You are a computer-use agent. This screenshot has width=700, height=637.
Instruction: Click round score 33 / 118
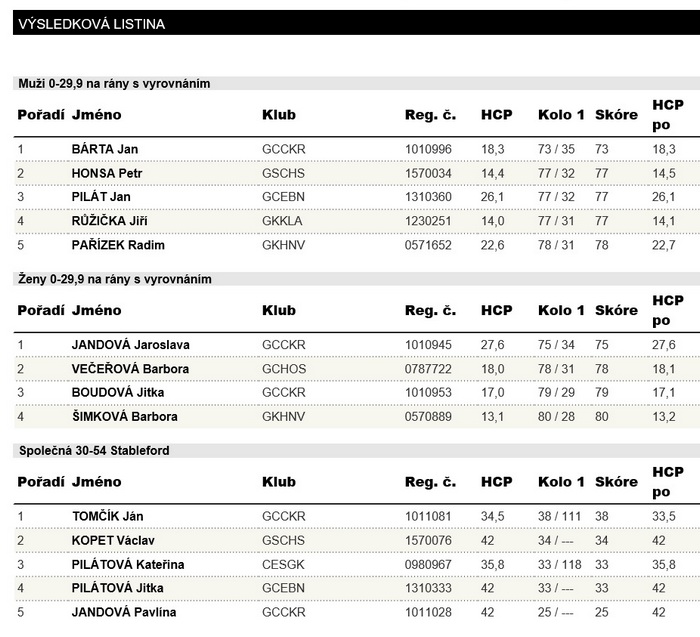[559, 565]
